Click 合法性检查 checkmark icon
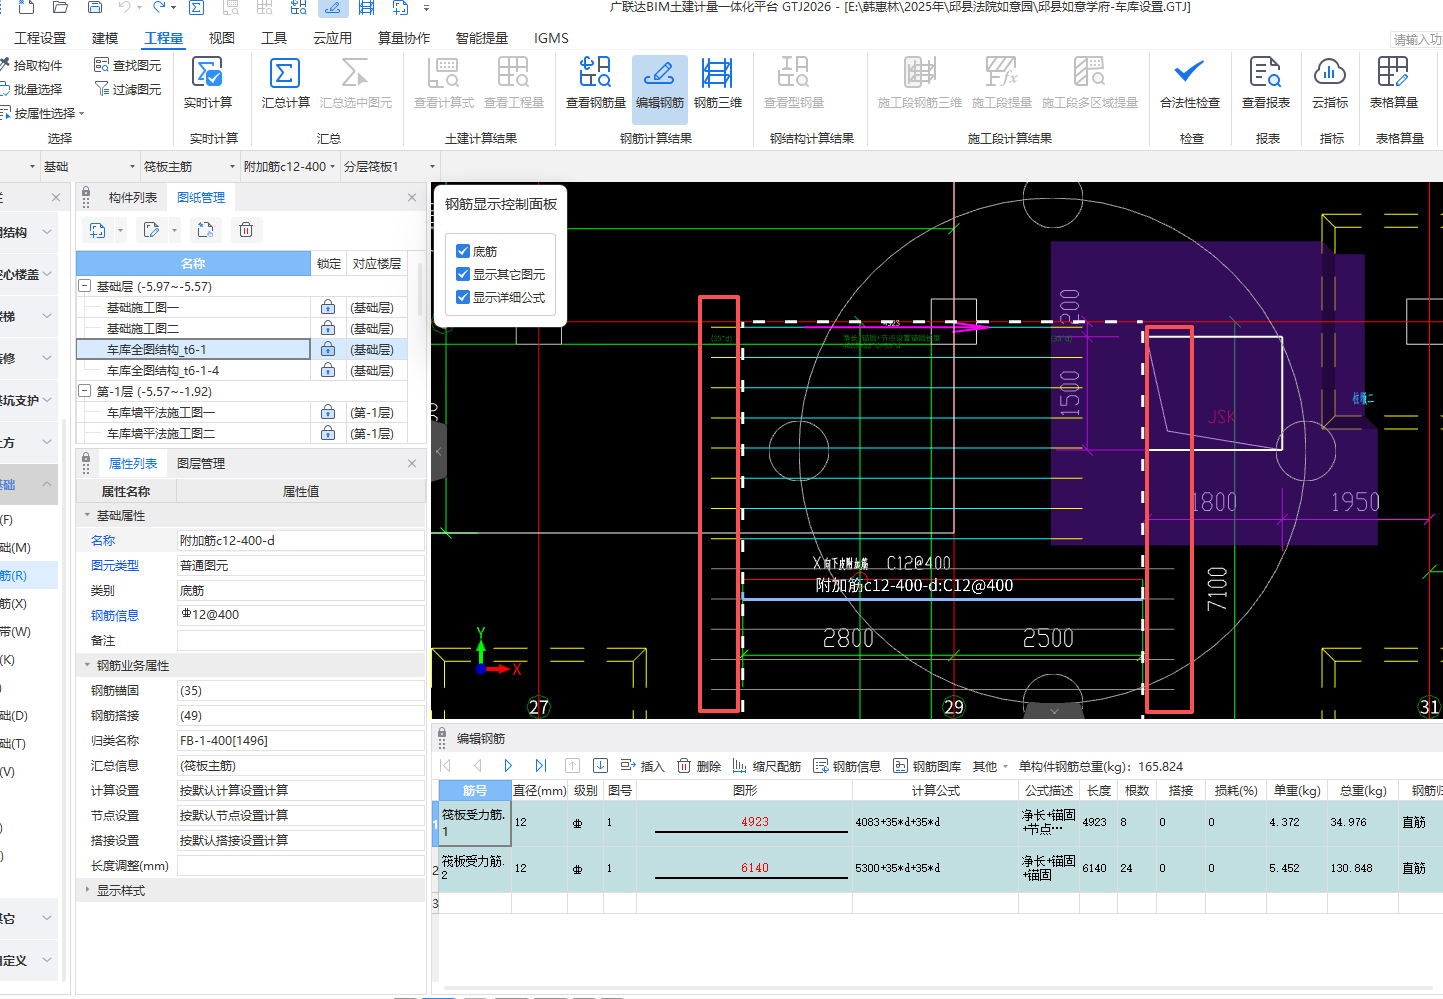This screenshot has height=999, width=1443. [1189, 72]
